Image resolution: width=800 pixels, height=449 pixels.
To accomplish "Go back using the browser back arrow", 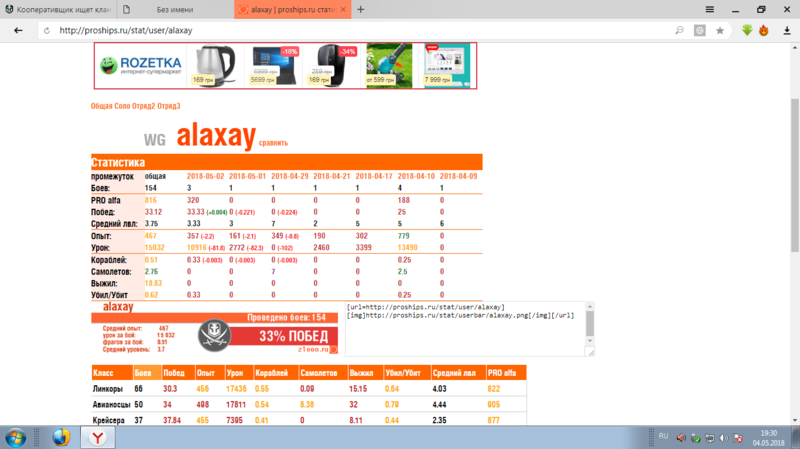I will [18, 31].
